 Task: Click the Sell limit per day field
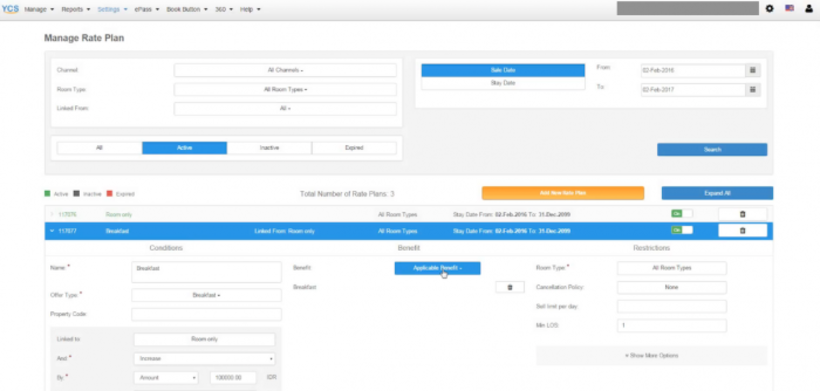pyautogui.click(x=671, y=306)
